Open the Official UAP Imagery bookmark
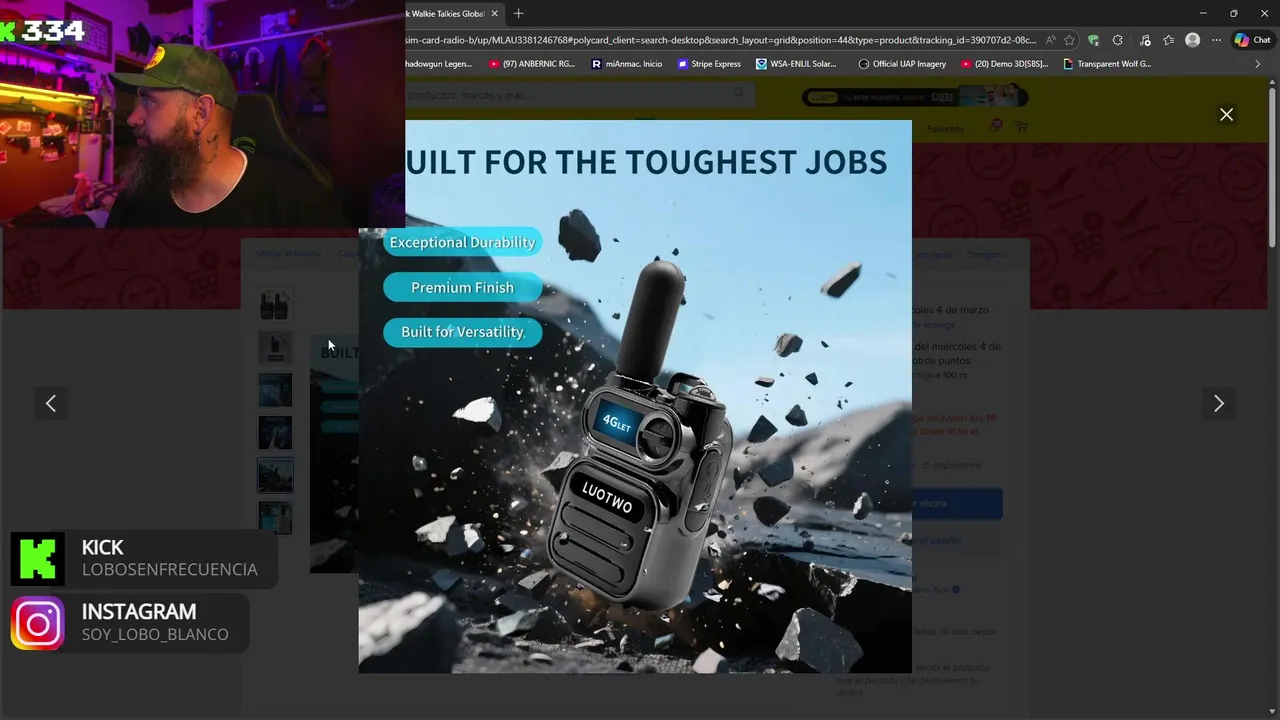The width and height of the screenshot is (1280, 720). pyautogui.click(x=902, y=64)
